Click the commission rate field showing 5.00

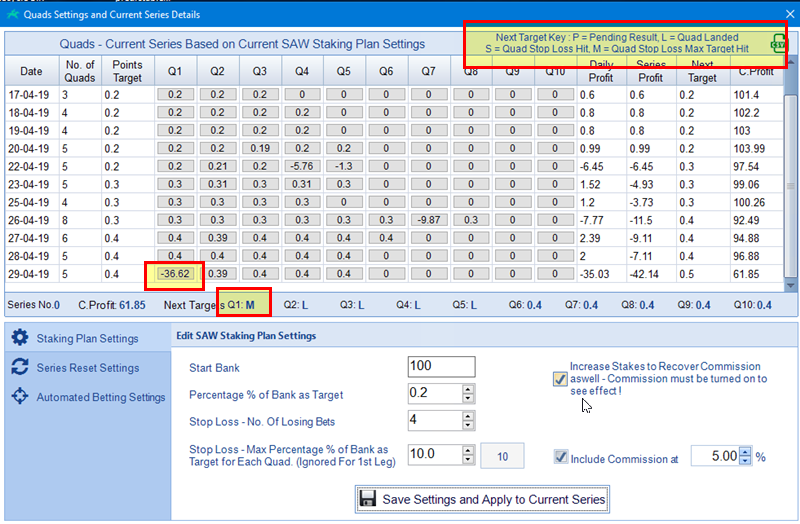(715, 456)
